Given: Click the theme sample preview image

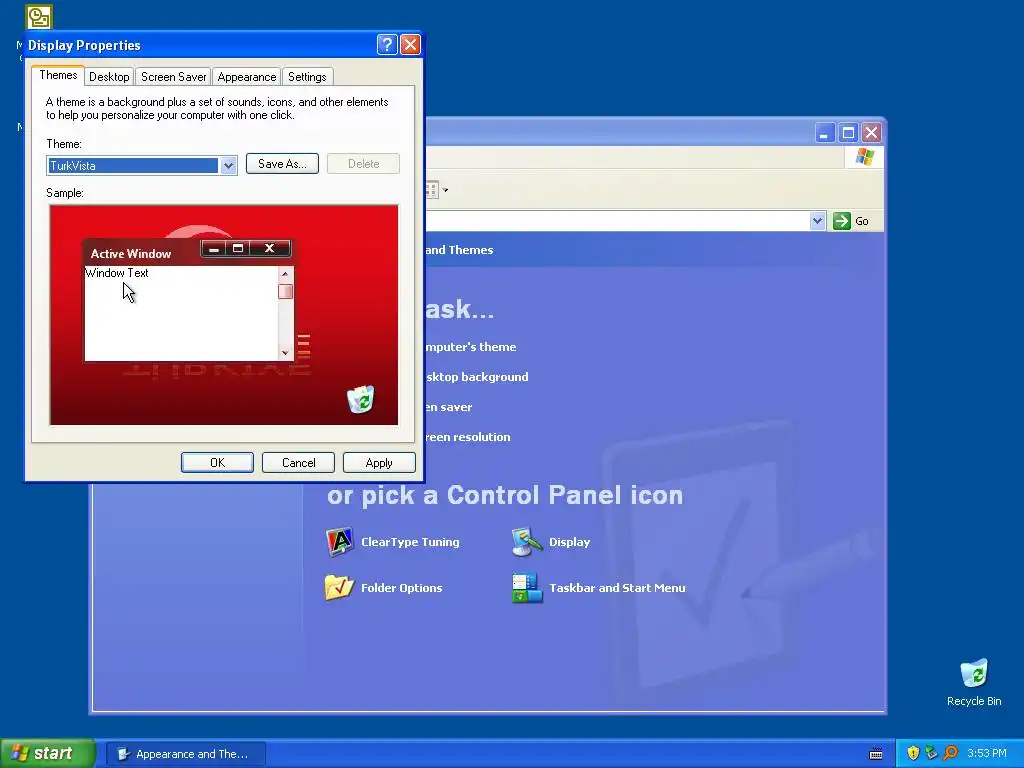Looking at the screenshot, I should coord(224,315).
